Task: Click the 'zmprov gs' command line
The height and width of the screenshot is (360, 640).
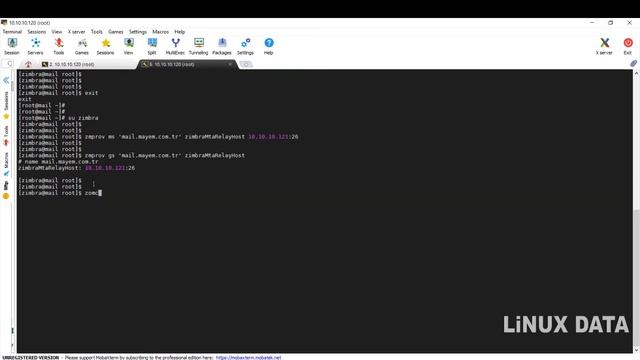Action: click(131, 156)
